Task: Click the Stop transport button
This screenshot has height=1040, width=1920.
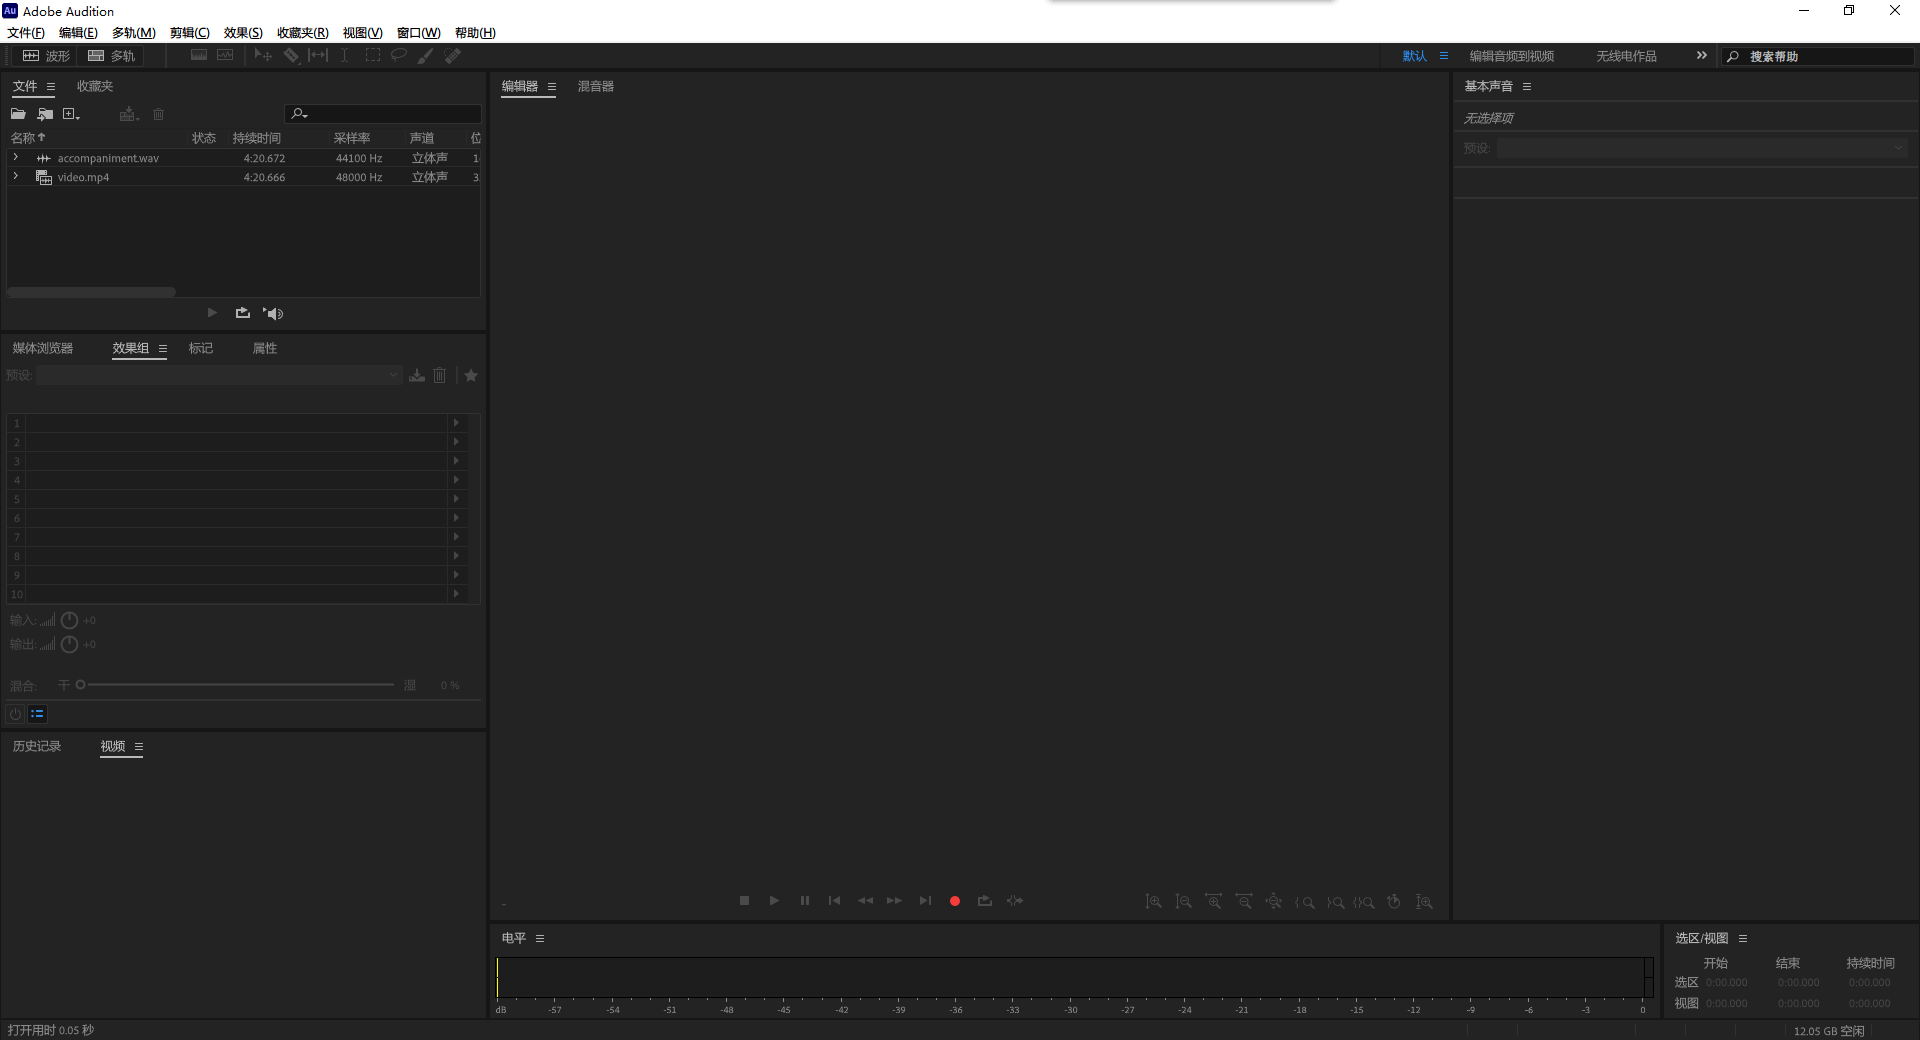Action: pos(744,901)
